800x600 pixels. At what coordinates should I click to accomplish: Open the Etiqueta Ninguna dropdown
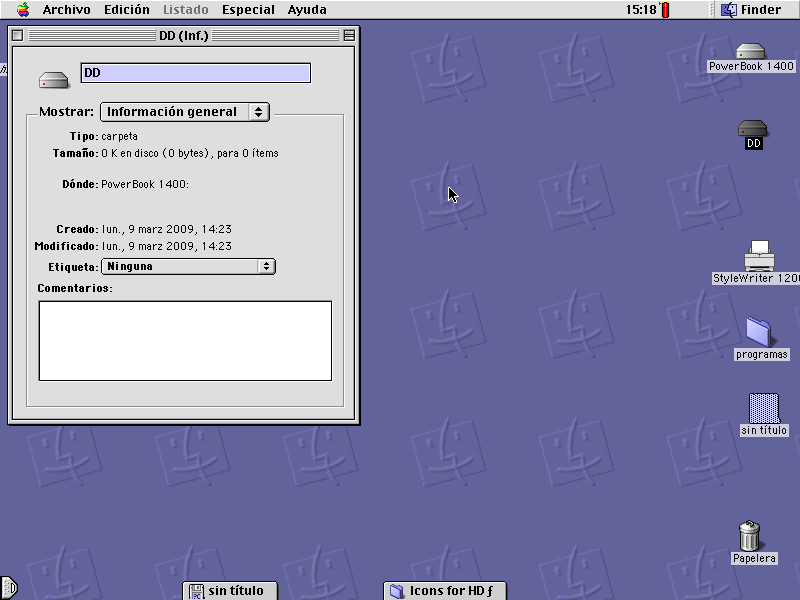(188, 266)
